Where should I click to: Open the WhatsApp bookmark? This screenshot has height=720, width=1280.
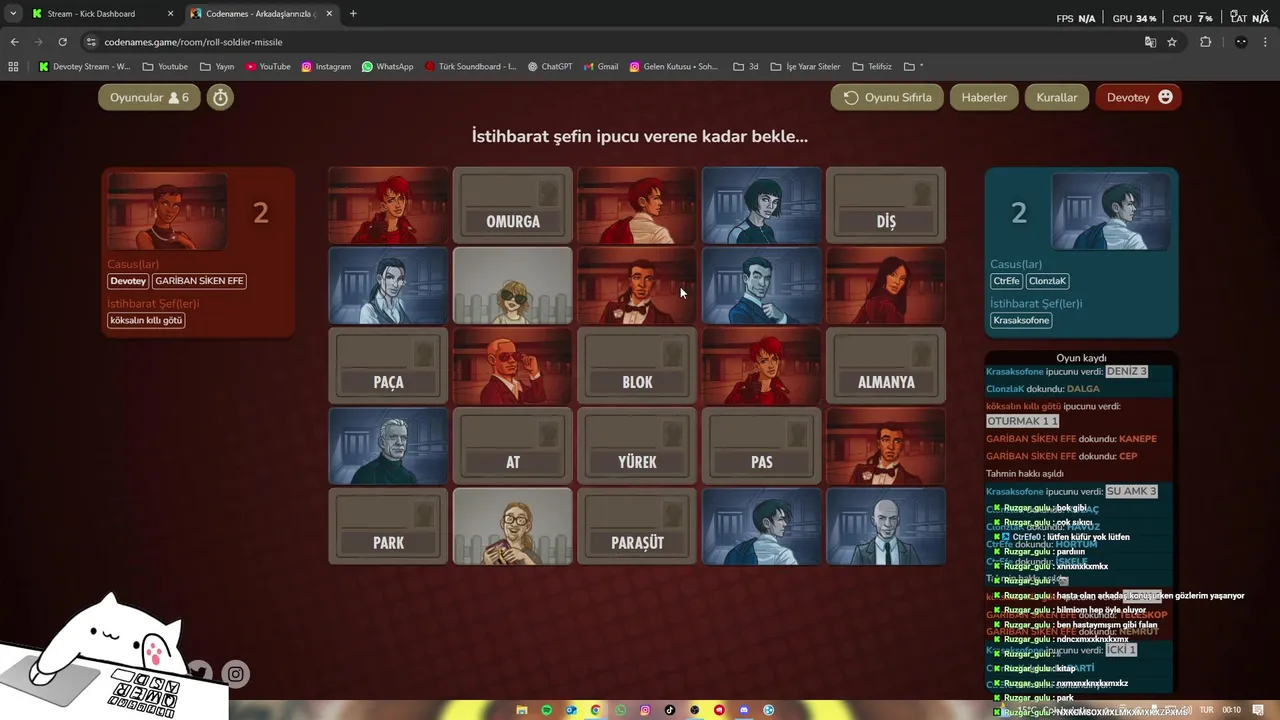(x=388, y=67)
